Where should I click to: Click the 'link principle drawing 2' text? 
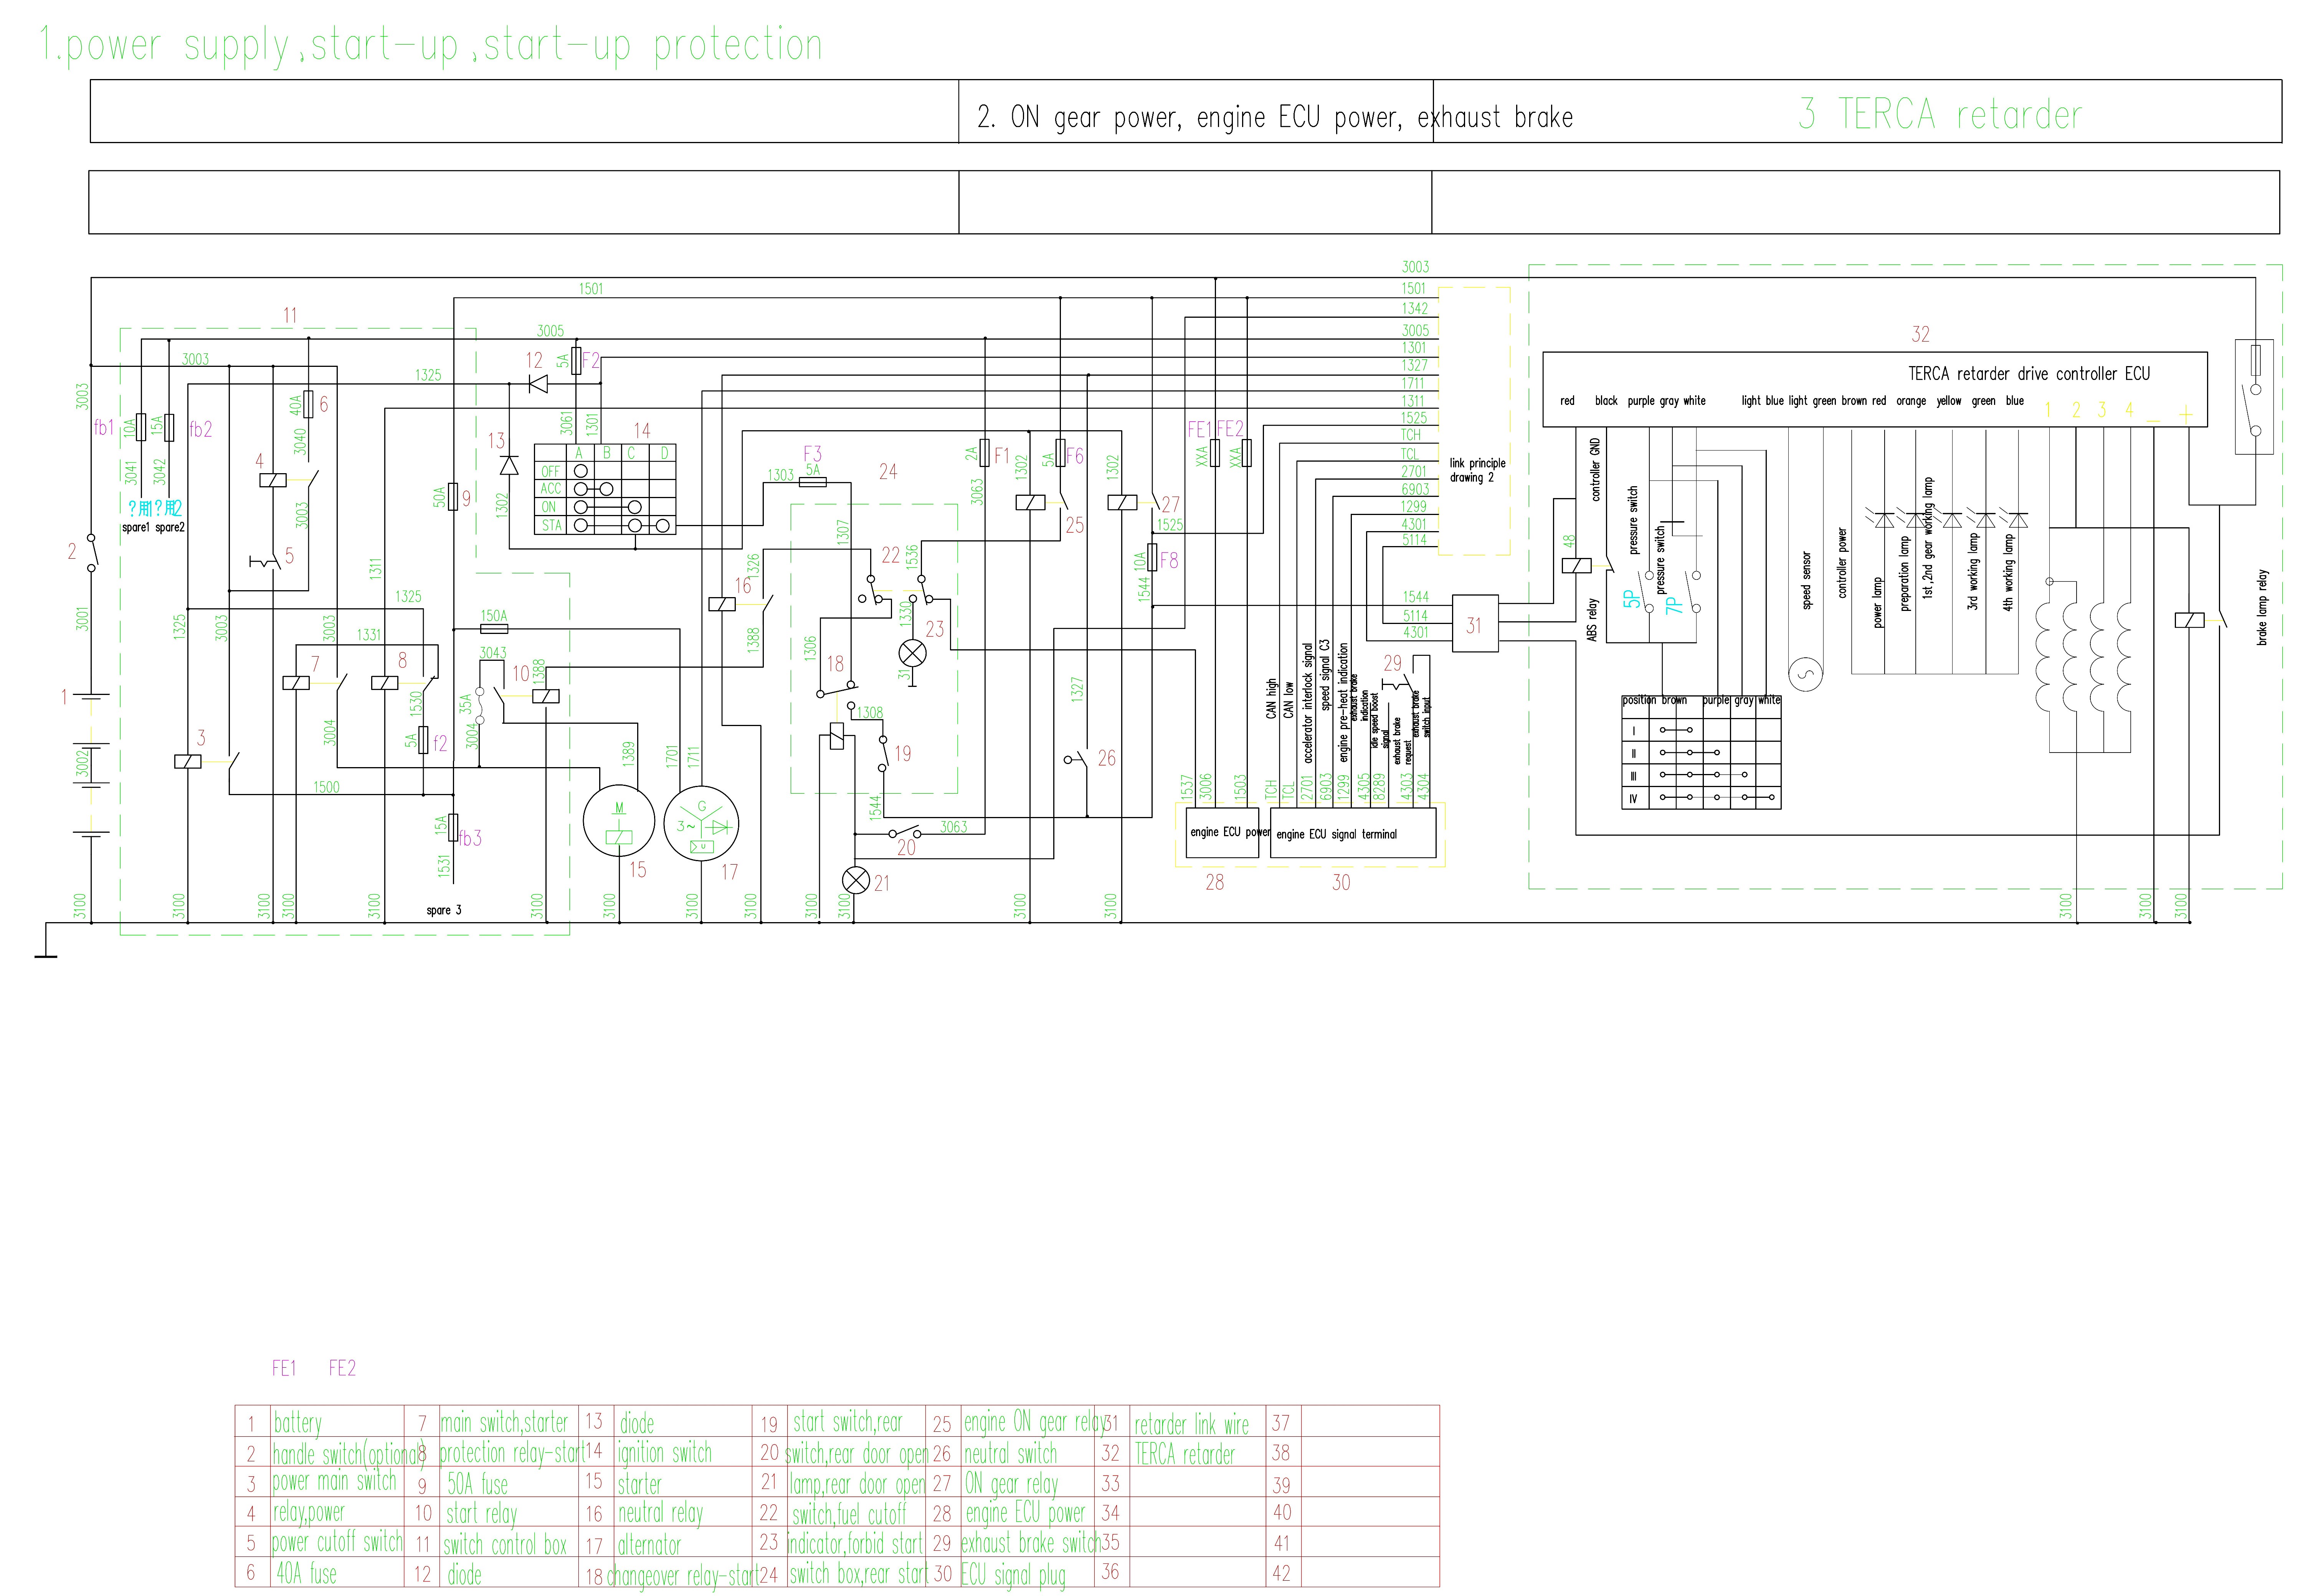click(x=1477, y=470)
